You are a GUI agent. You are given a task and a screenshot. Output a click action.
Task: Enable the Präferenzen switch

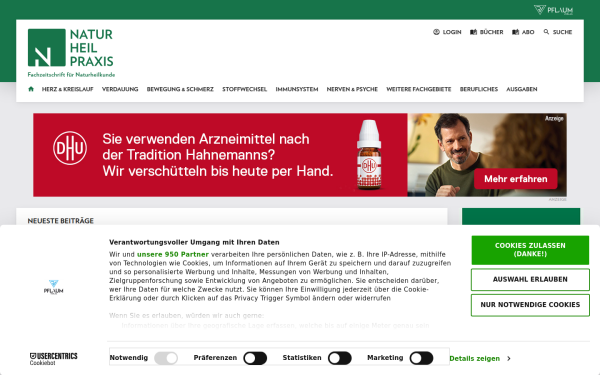click(255, 358)
